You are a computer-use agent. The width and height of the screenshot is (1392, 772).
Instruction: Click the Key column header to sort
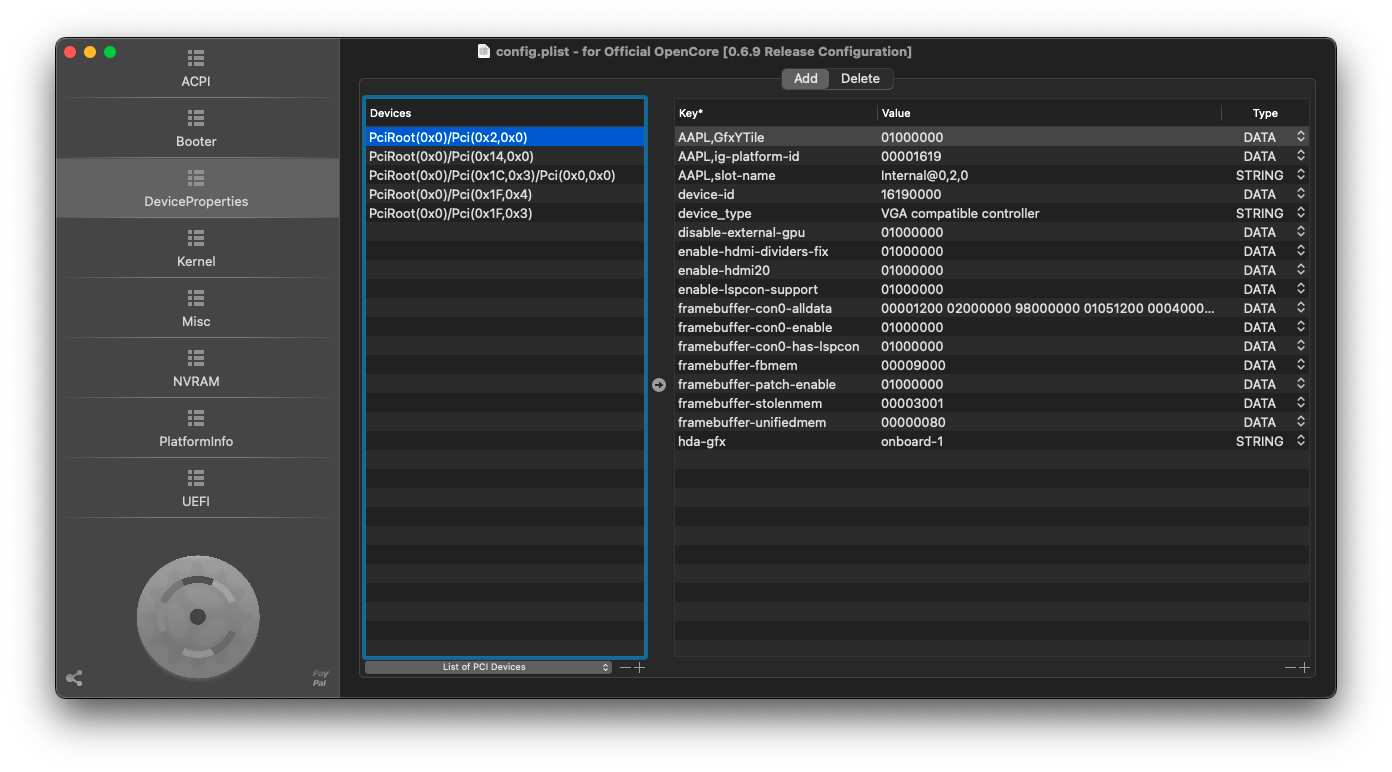pos(775,113)
